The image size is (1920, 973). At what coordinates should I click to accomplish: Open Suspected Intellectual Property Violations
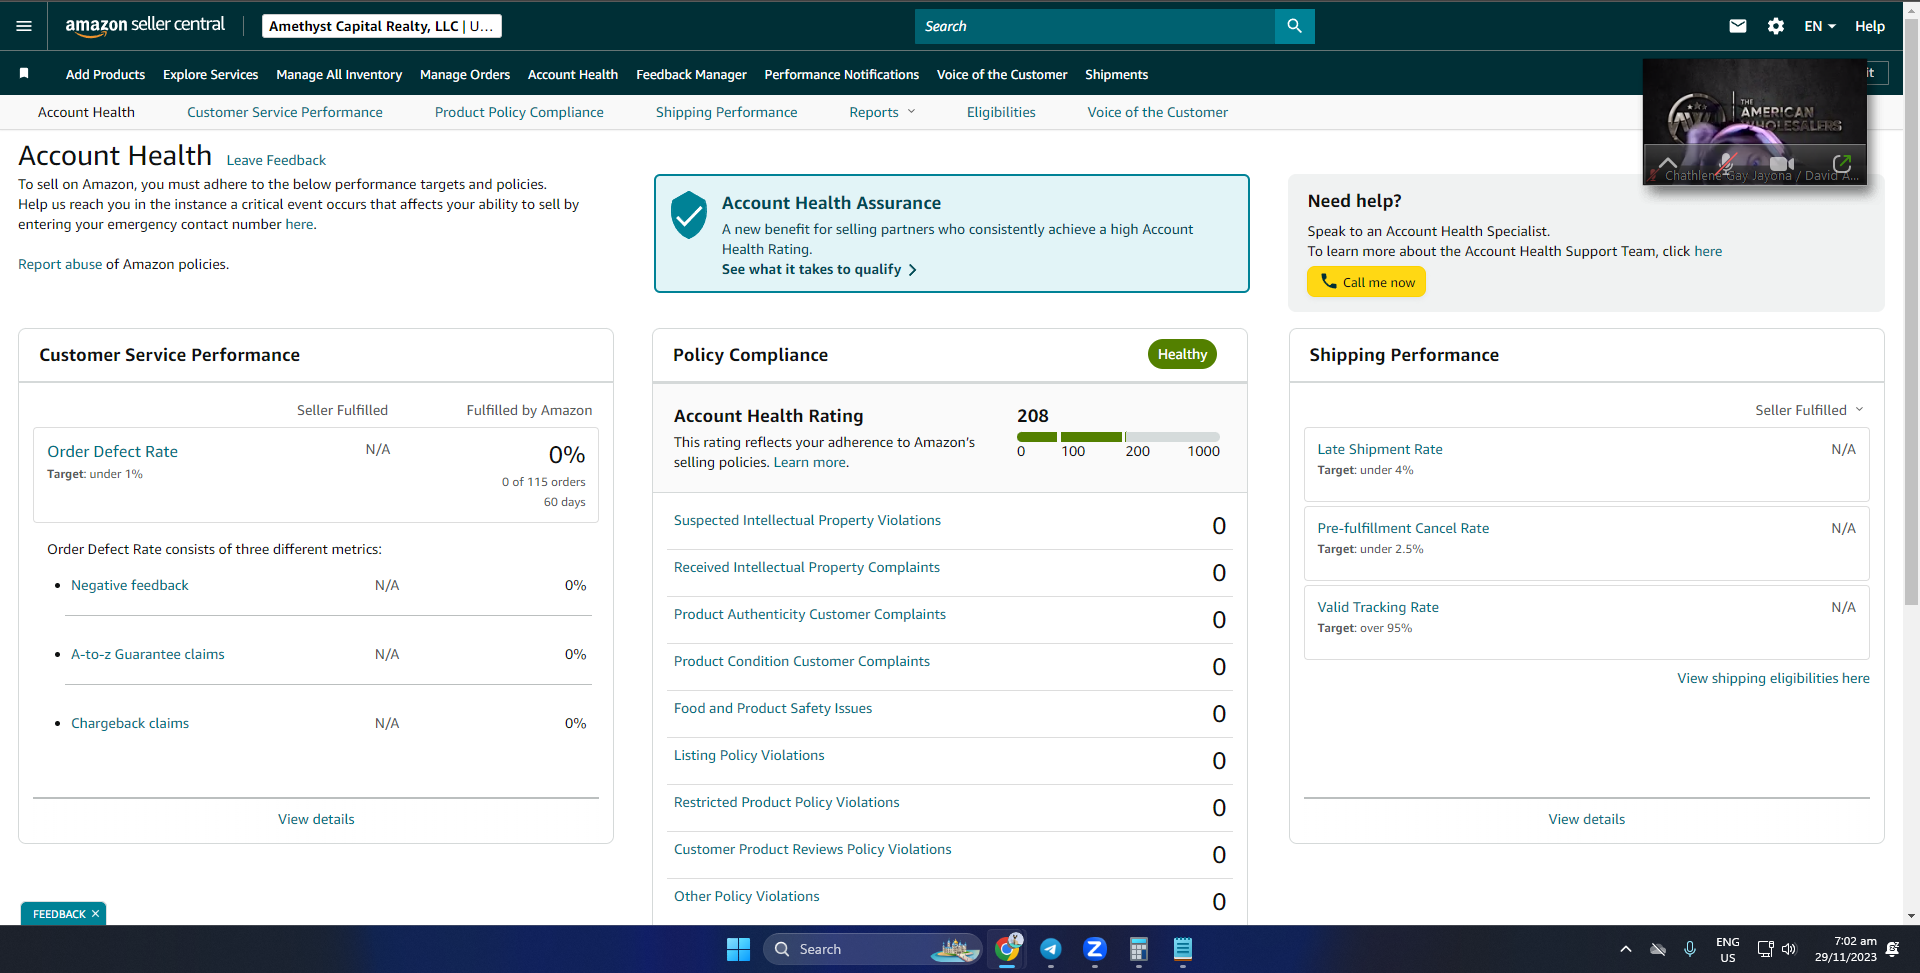(x=807, y=520)
